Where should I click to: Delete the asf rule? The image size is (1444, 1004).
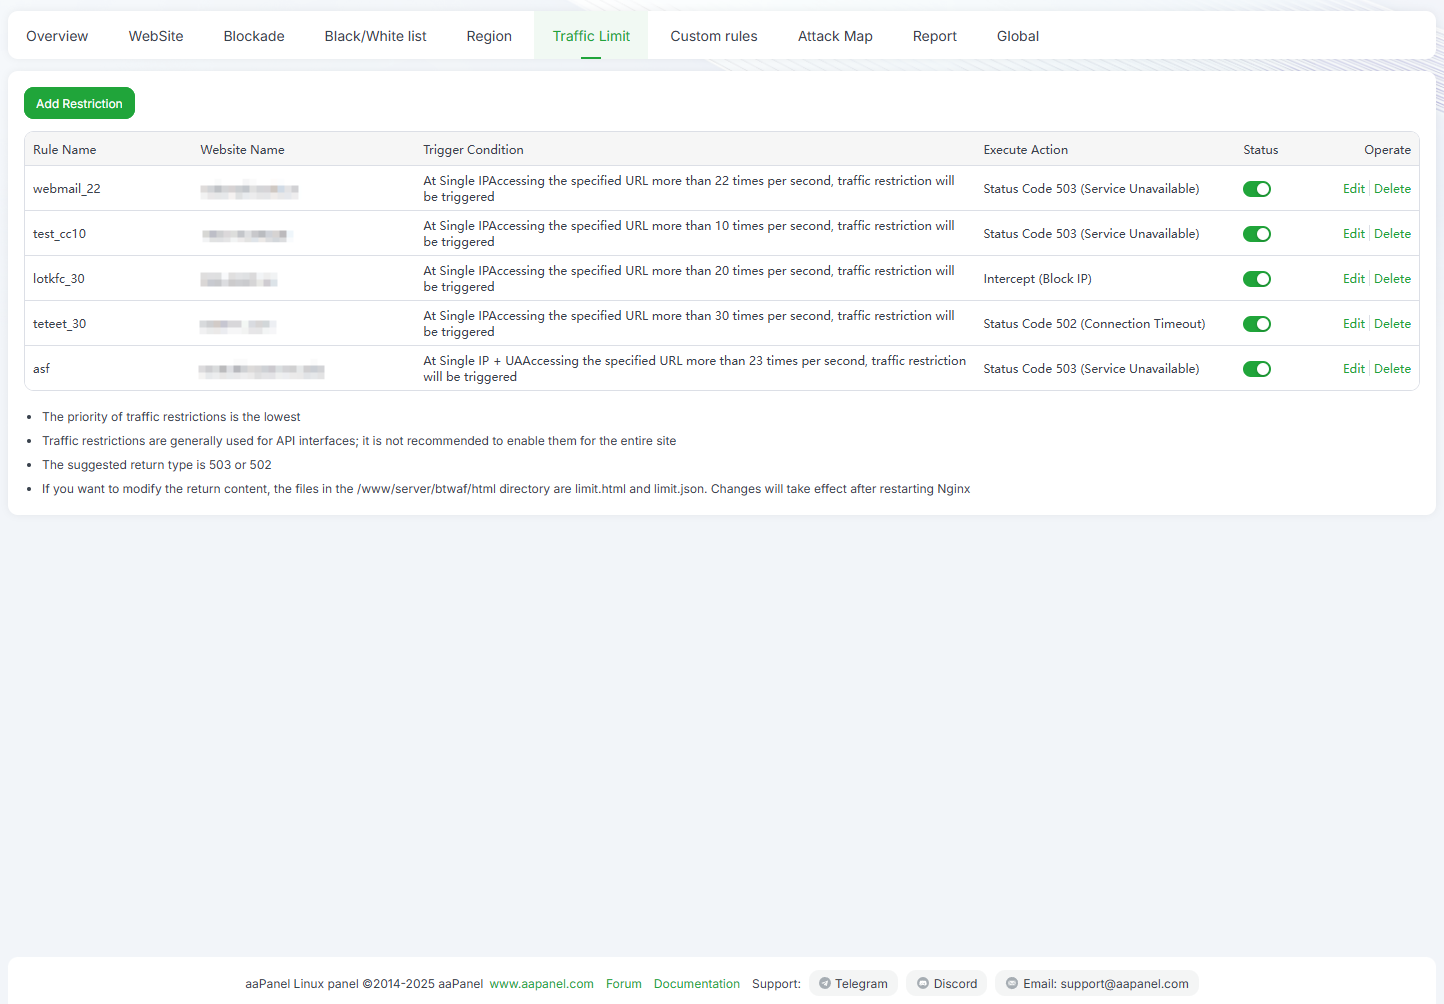pos(1392,369)
